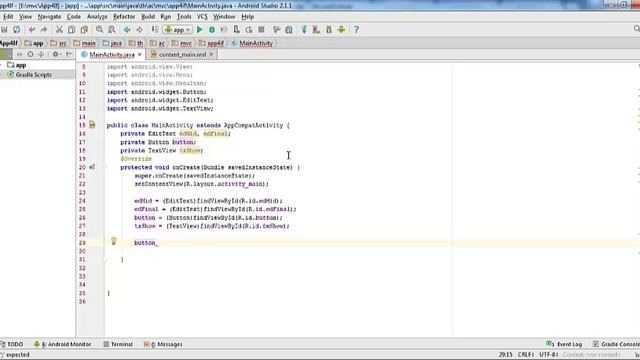The width and height of the screenshot is (640, 360).
Task: Open the View menu
Action: 25,17
